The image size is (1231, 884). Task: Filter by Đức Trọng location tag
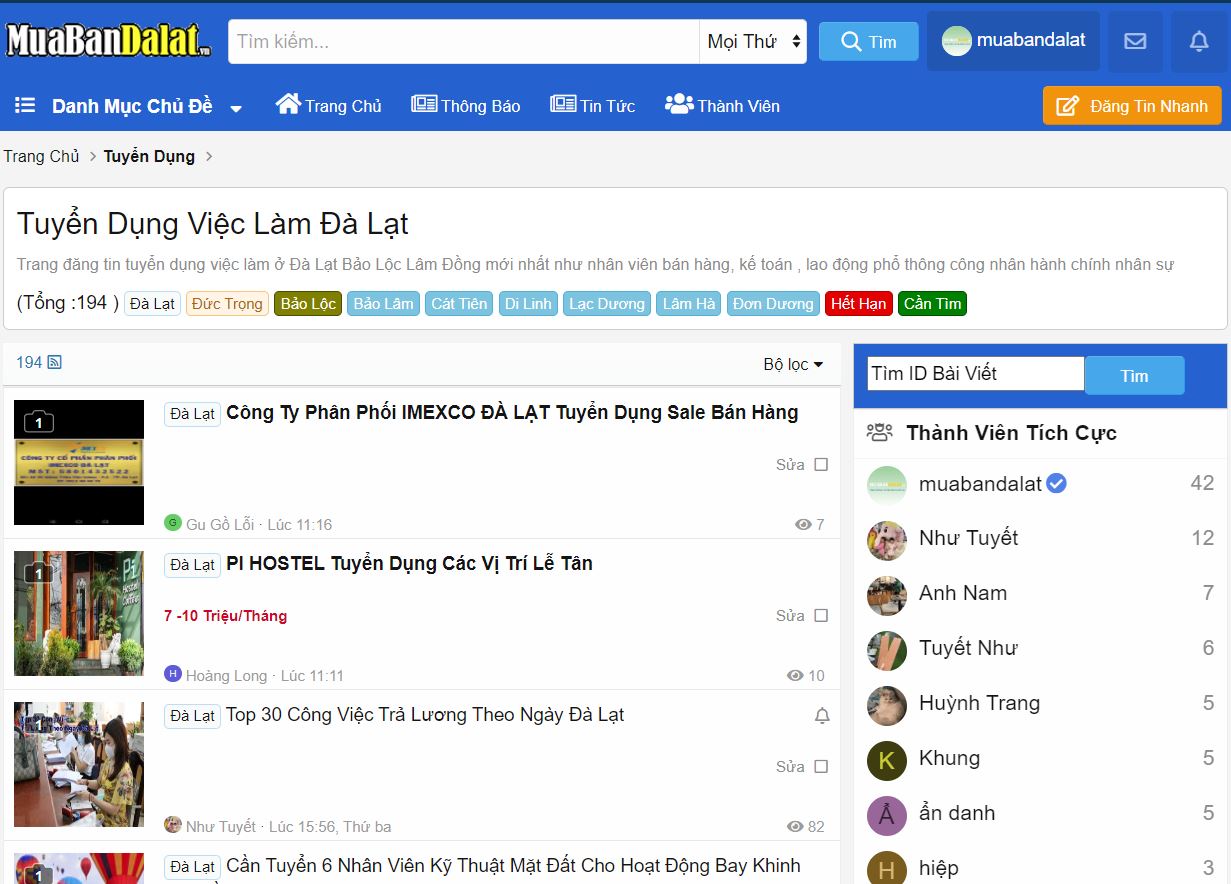coord(227,304)
